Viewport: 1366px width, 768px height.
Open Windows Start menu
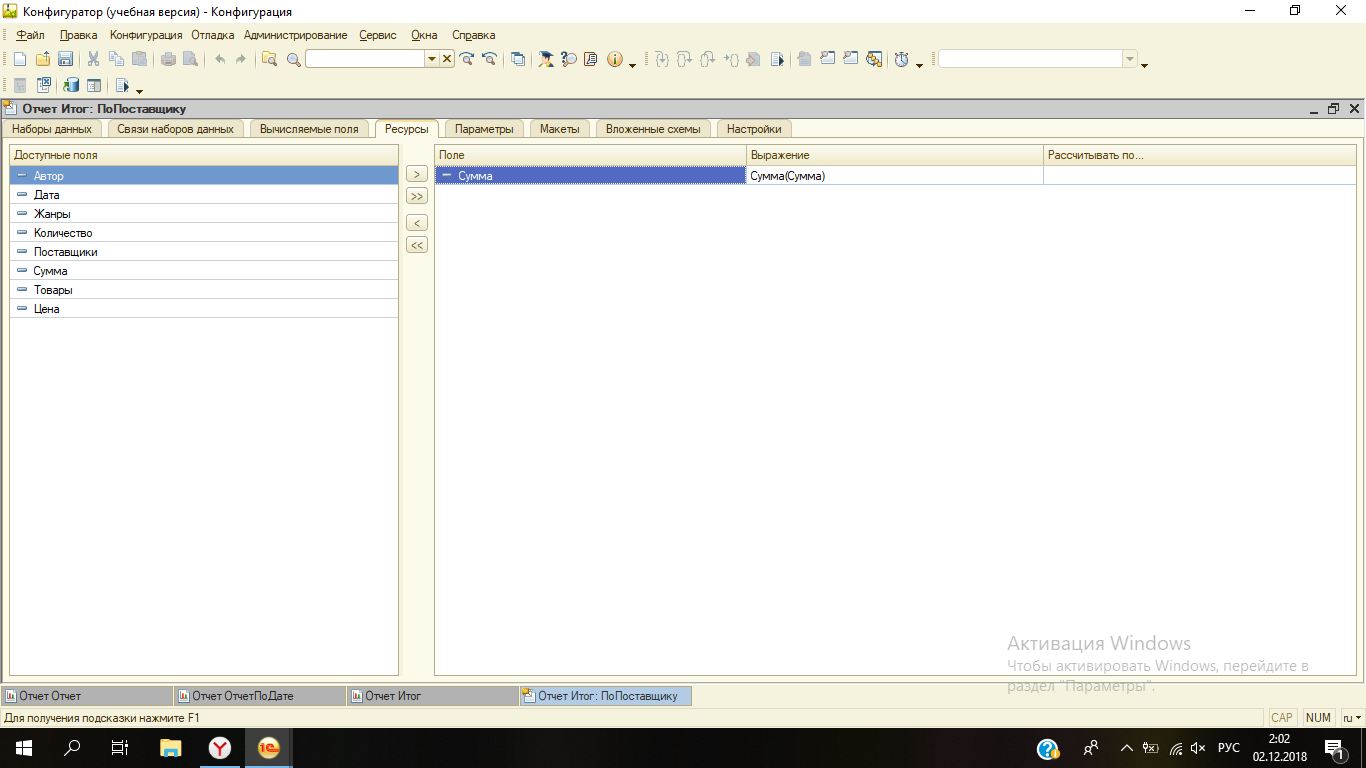tap(23, 748)
